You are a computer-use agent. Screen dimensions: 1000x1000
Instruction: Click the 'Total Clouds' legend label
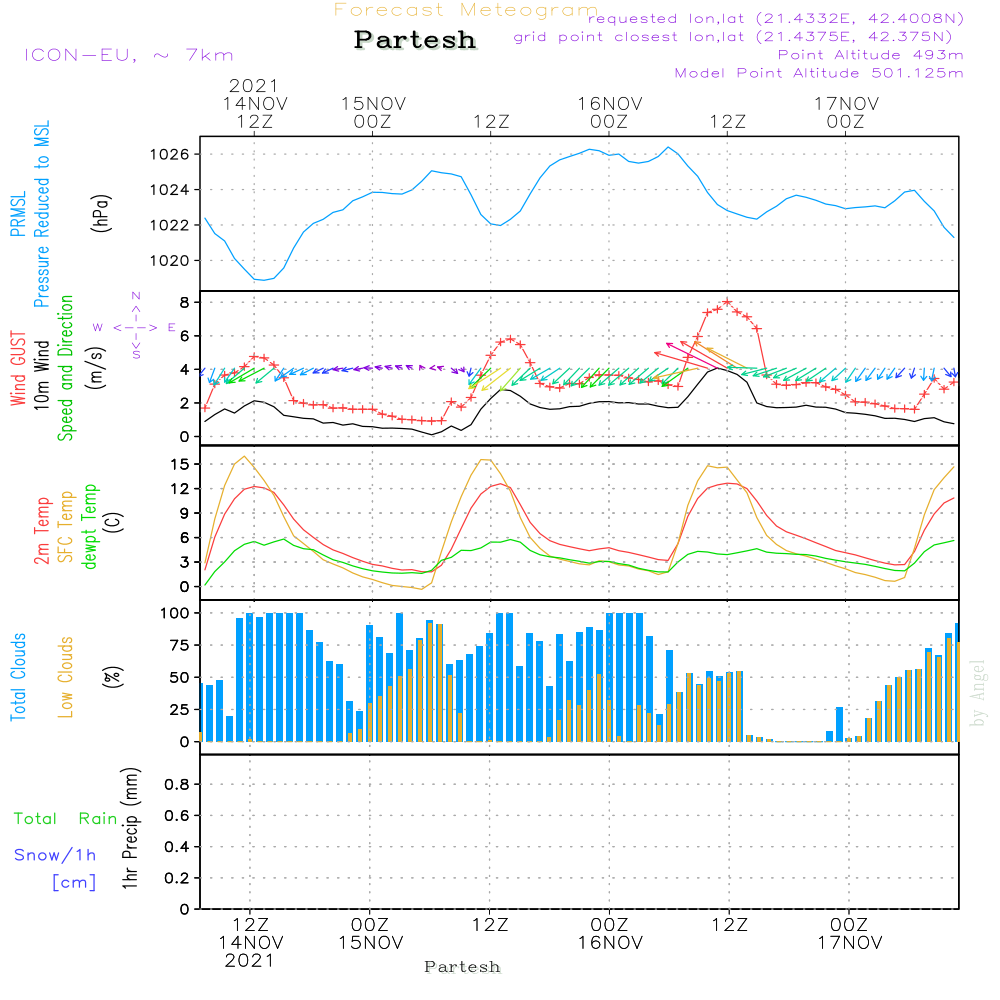click(18, 677)
